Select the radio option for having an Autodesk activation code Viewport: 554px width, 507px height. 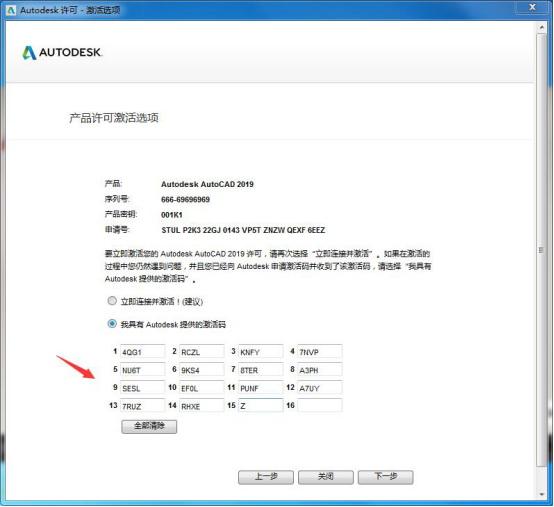[112, 324]
